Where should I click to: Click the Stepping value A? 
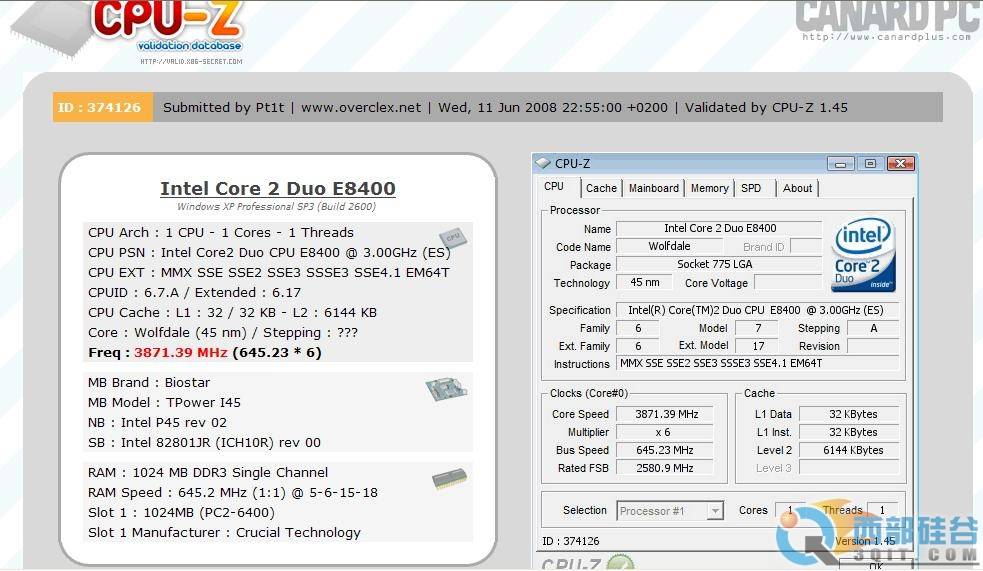click(873, 328)
